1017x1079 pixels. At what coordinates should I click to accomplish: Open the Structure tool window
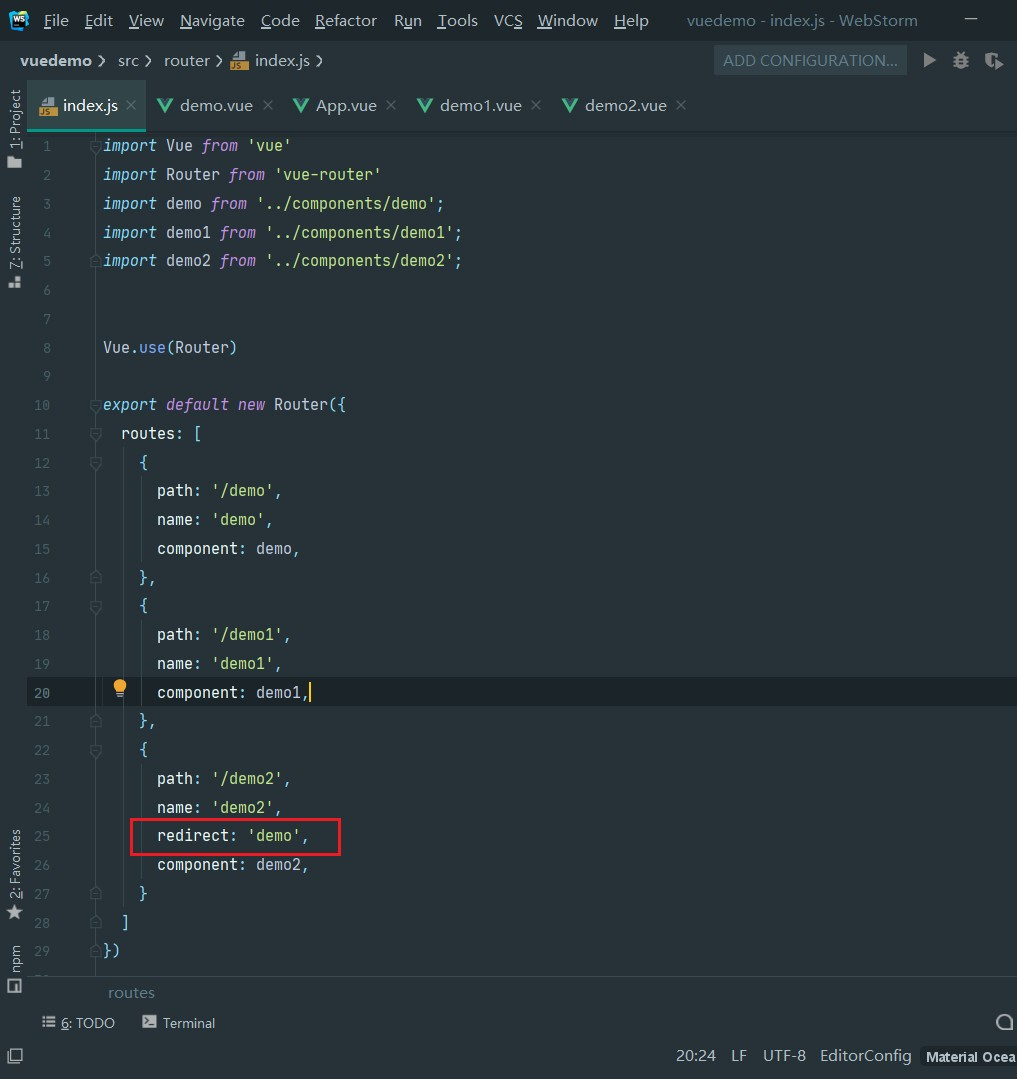[15, 241]
